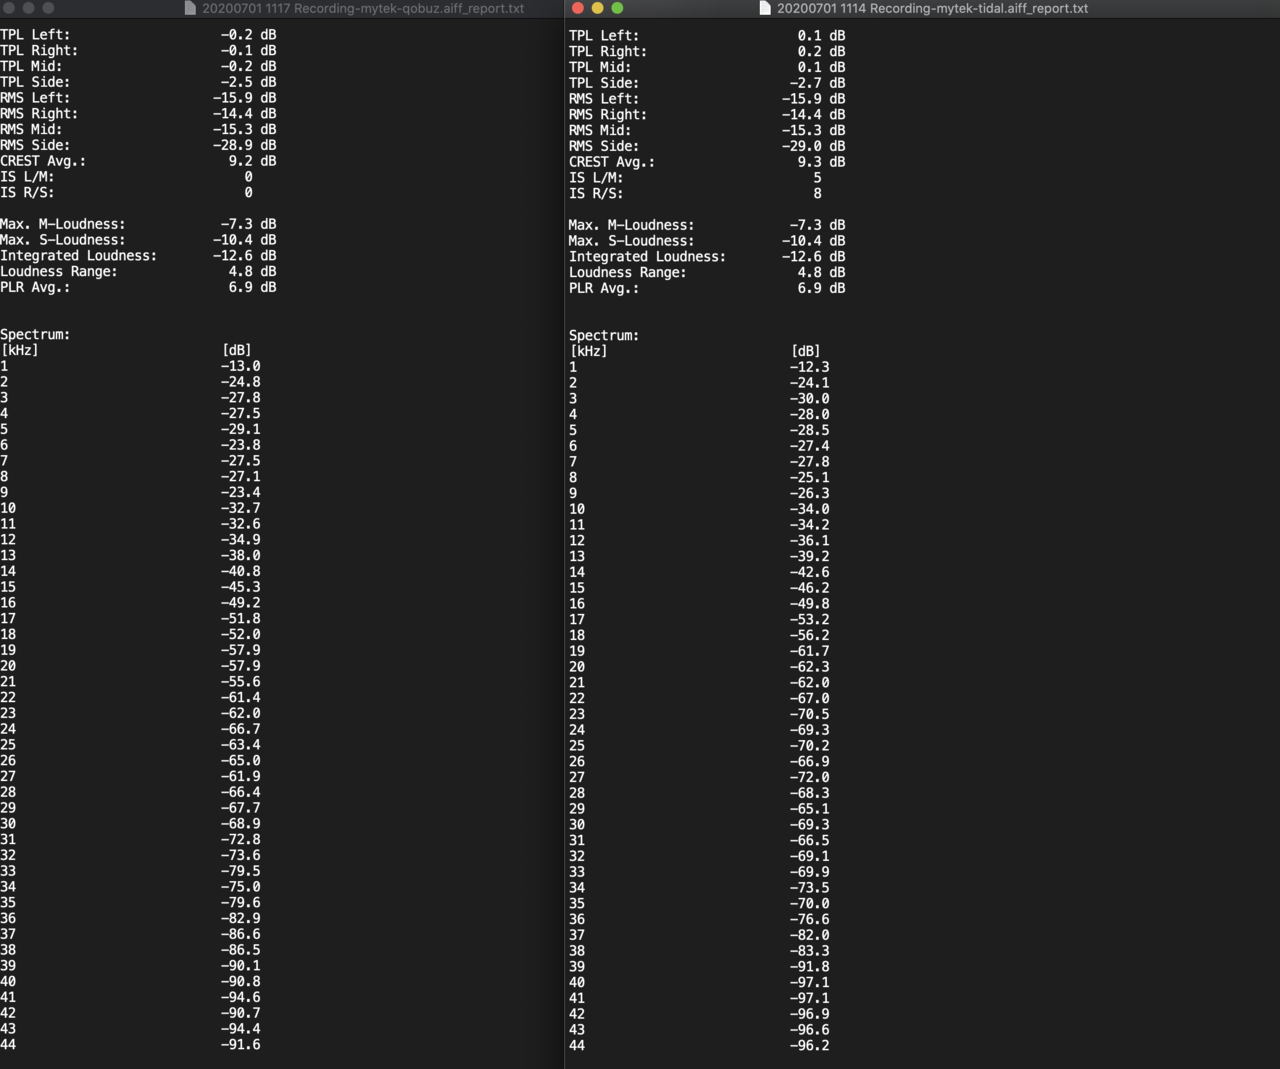The height and width of the screenshot is (1069, 1280).
Task: Click the -79.5 spectrum value in qobuz report
Action: (x=240, y=871)
